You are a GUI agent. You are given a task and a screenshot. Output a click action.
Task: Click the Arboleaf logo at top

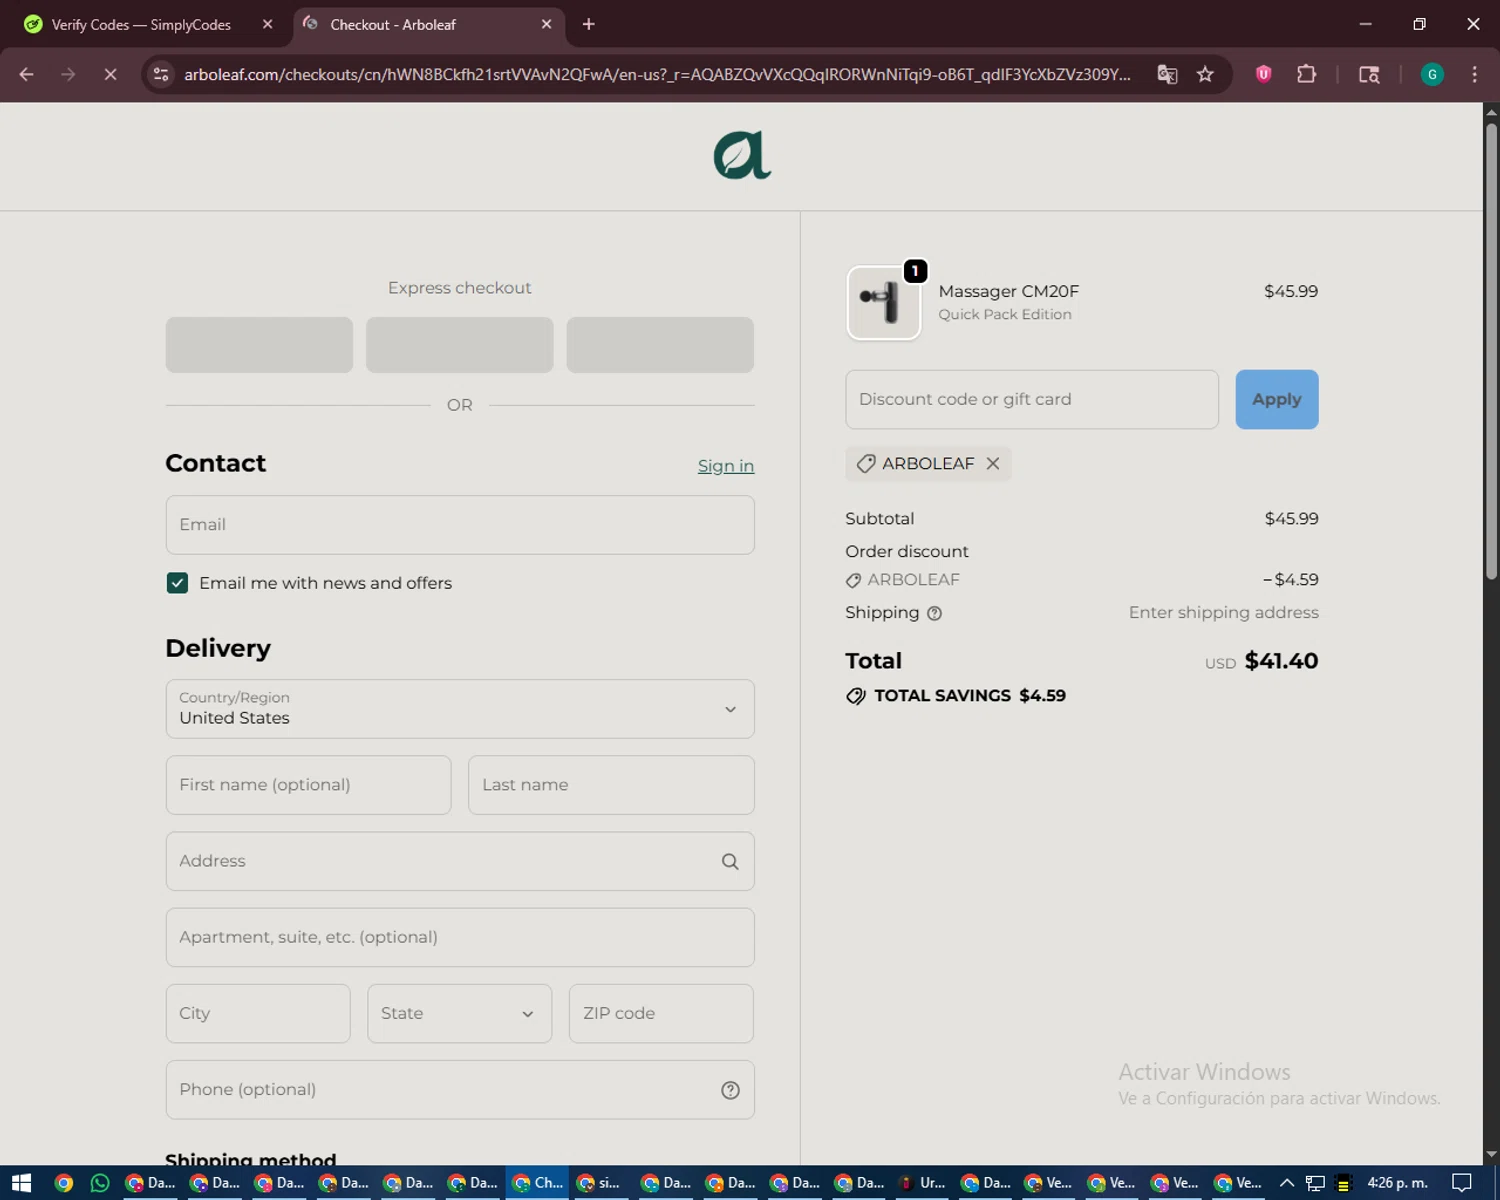tap(742, 156)
